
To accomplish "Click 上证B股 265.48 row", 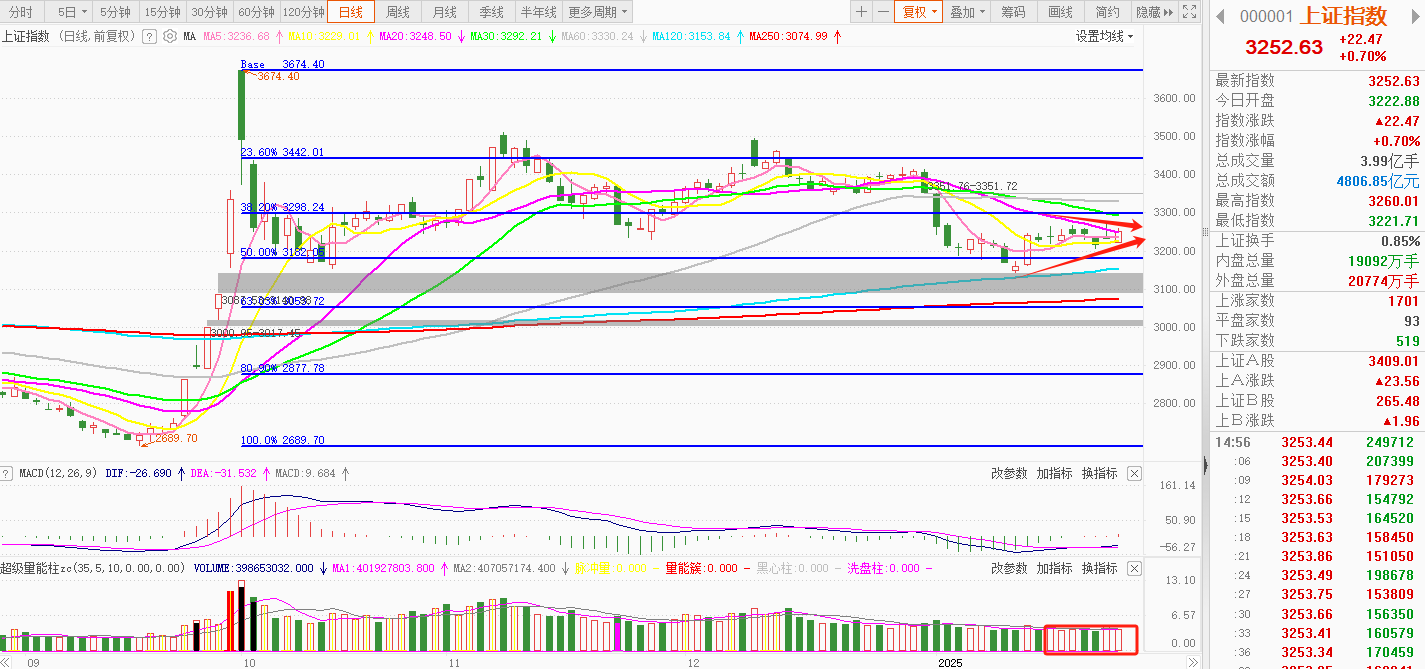I will point(1317,401).
